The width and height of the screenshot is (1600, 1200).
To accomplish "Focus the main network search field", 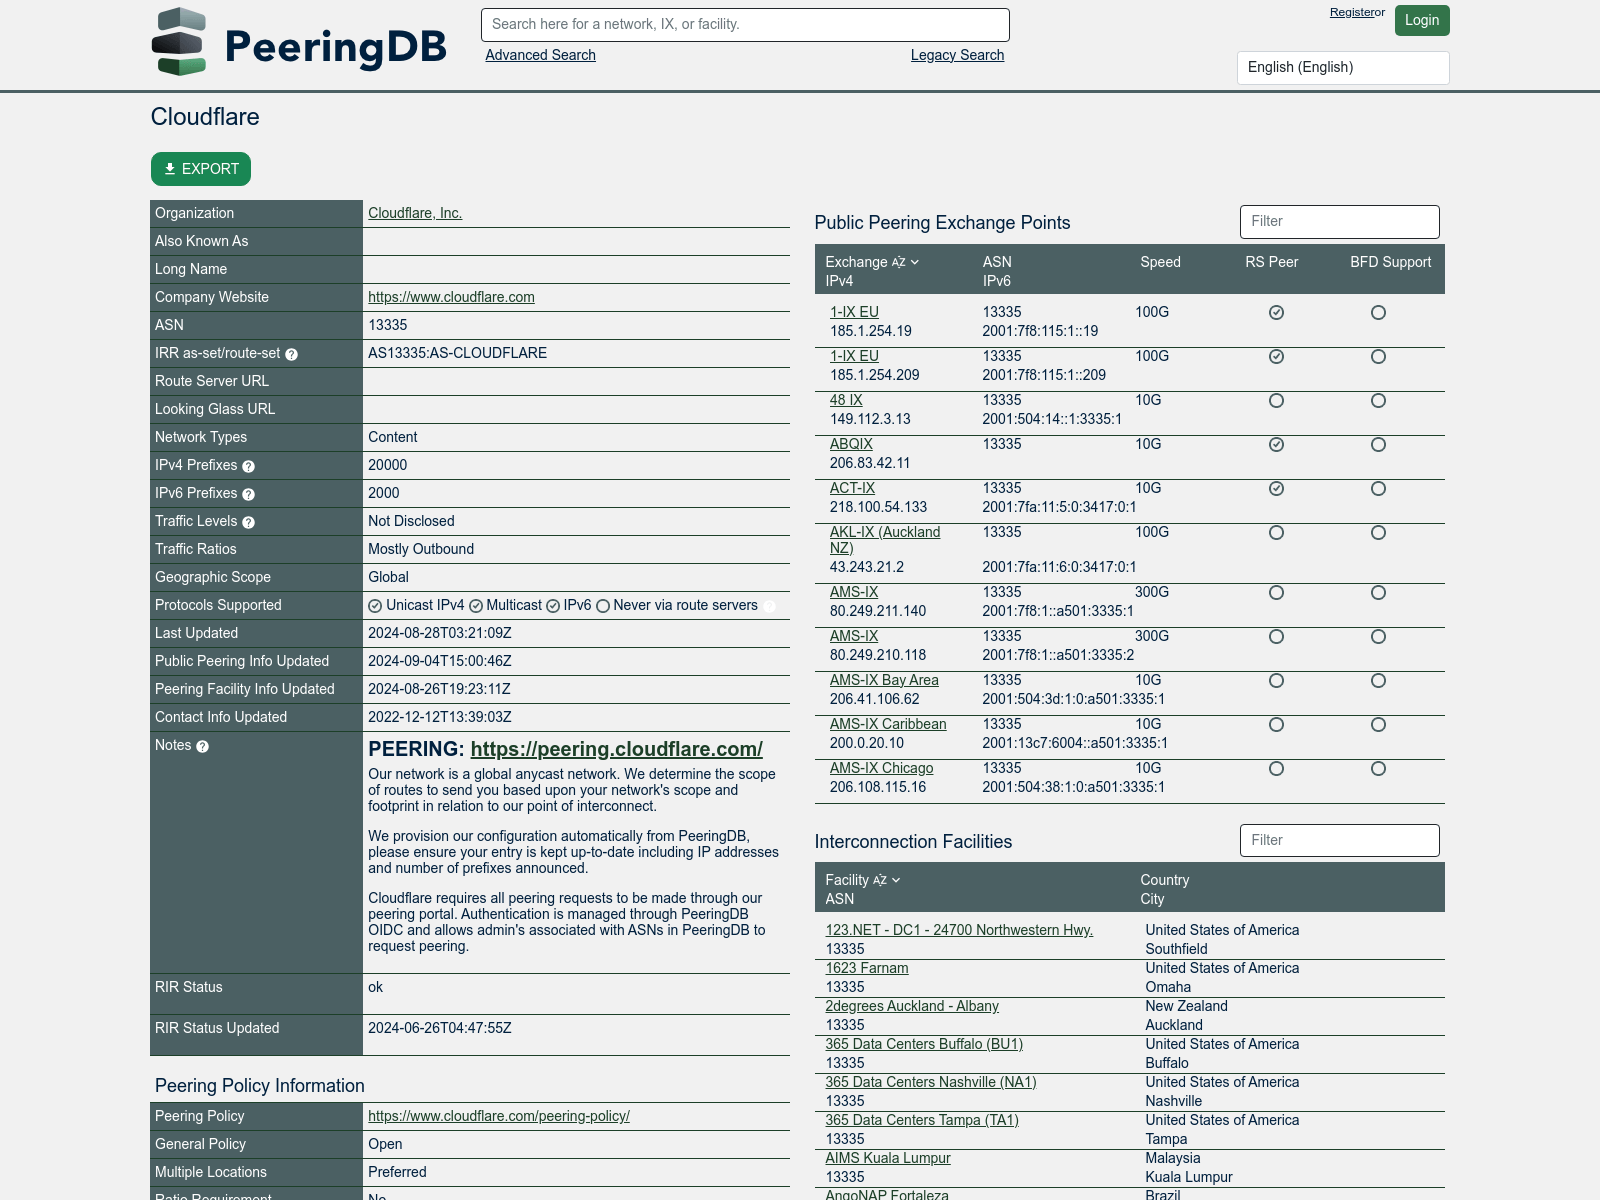I will click(745, 25).
